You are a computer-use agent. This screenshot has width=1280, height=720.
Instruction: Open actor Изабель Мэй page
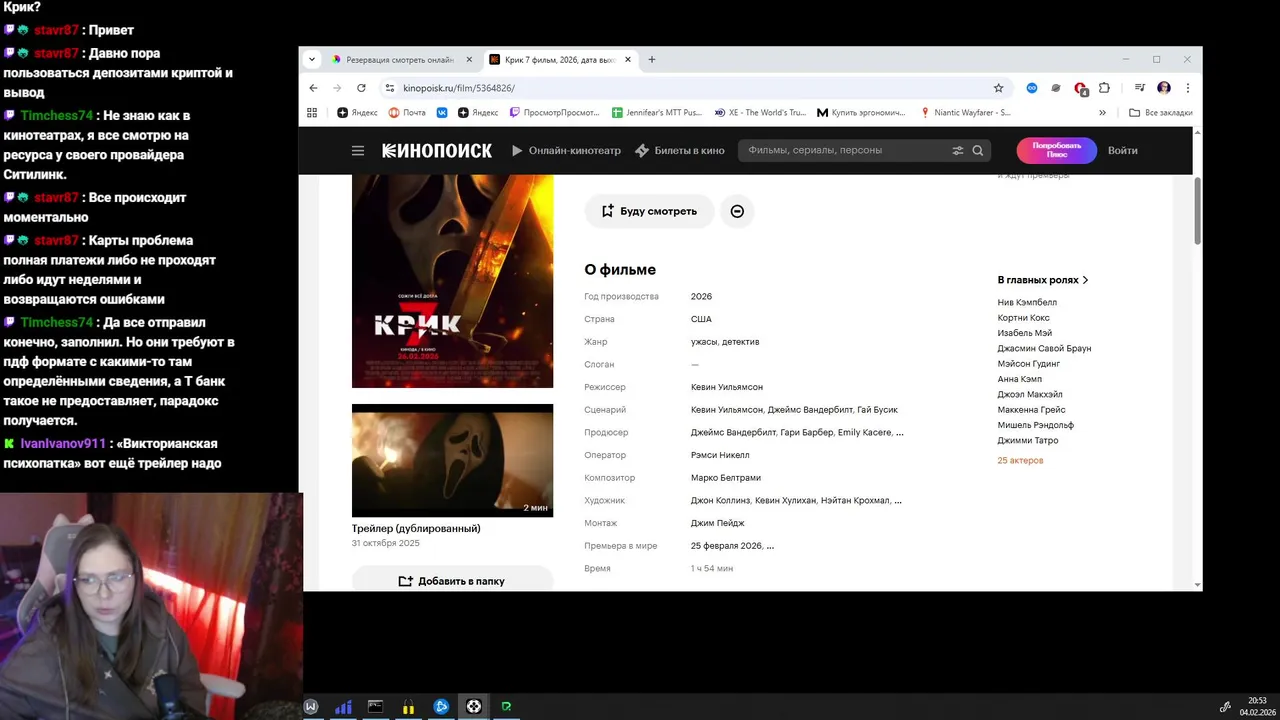pyautogui.click(x=1024, y=333)
